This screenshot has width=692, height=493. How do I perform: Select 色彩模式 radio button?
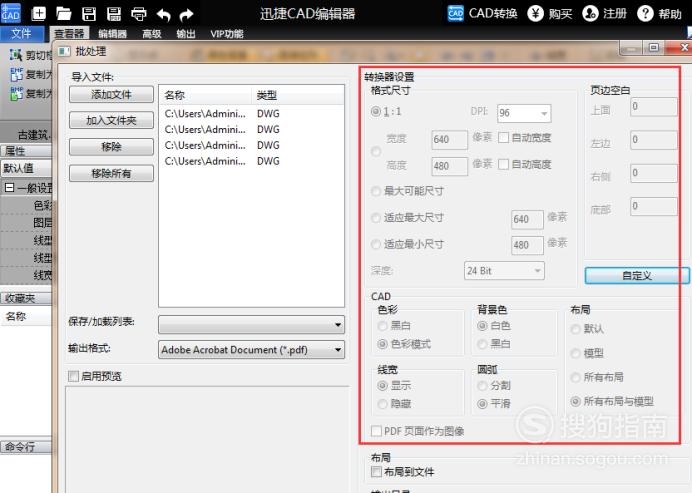(382, 344)
